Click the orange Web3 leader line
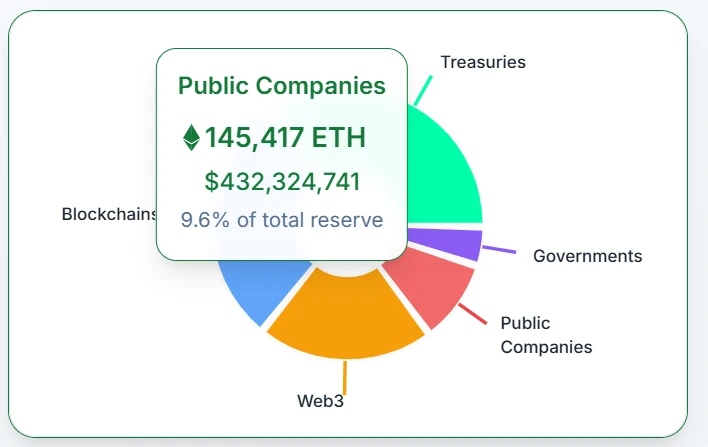The width and height of the screenshot is (708, 447). pyautogui.click(x=345, y=377)
